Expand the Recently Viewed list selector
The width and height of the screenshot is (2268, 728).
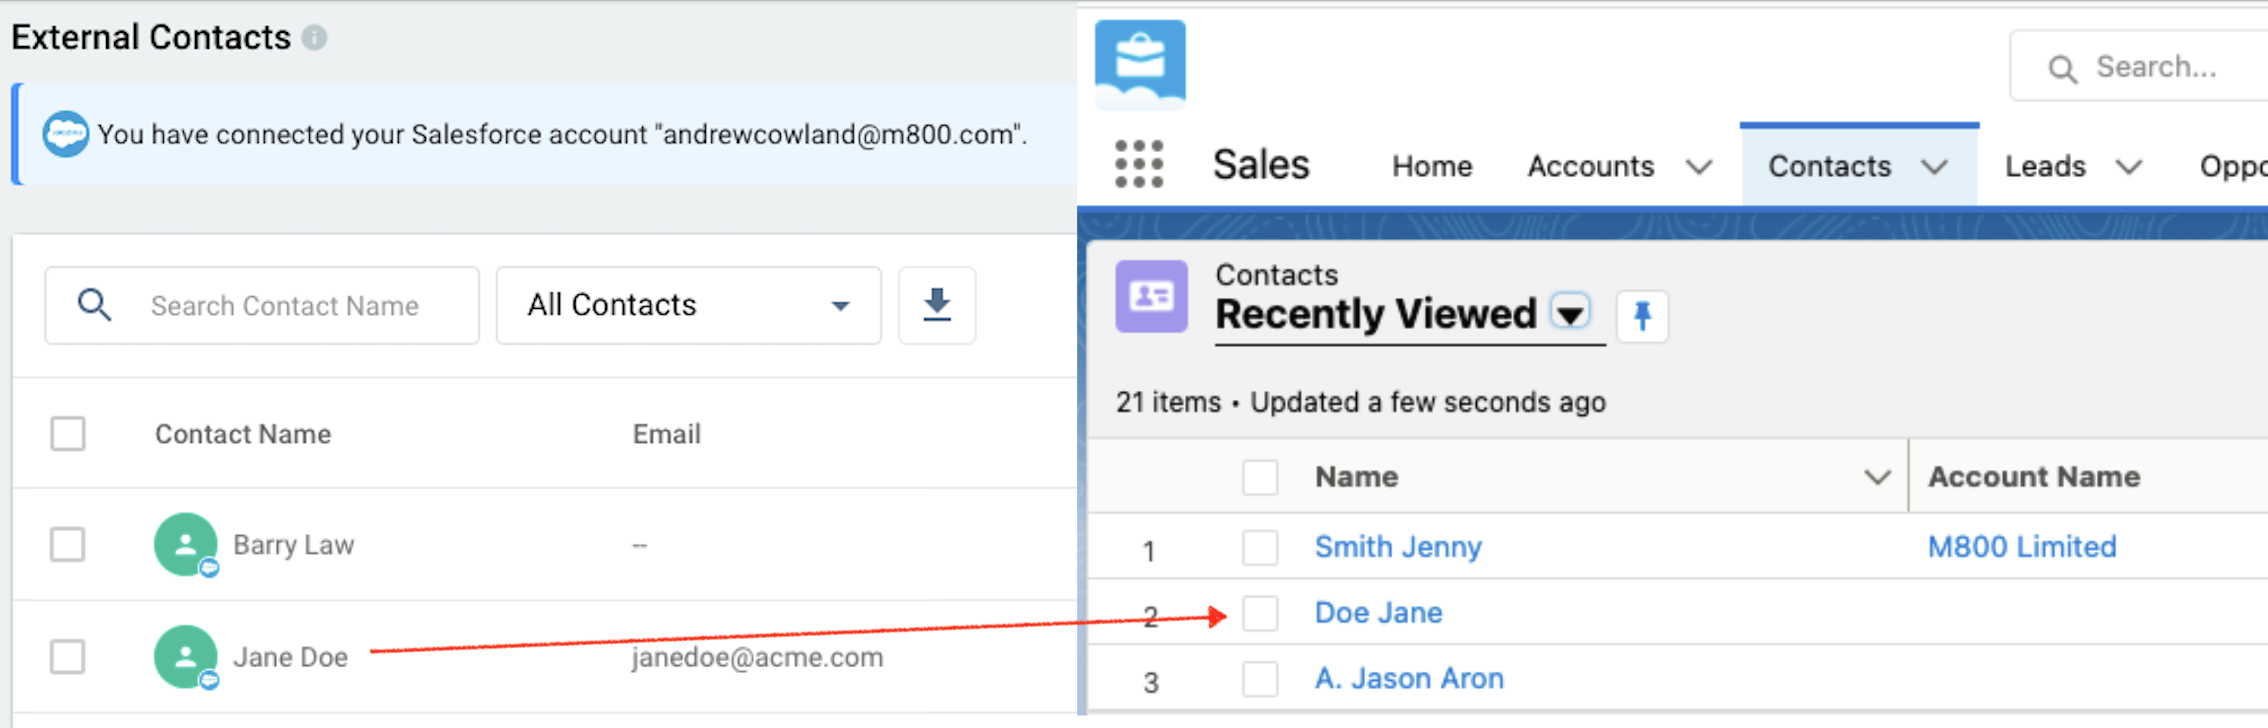(x=1570, y=314)
